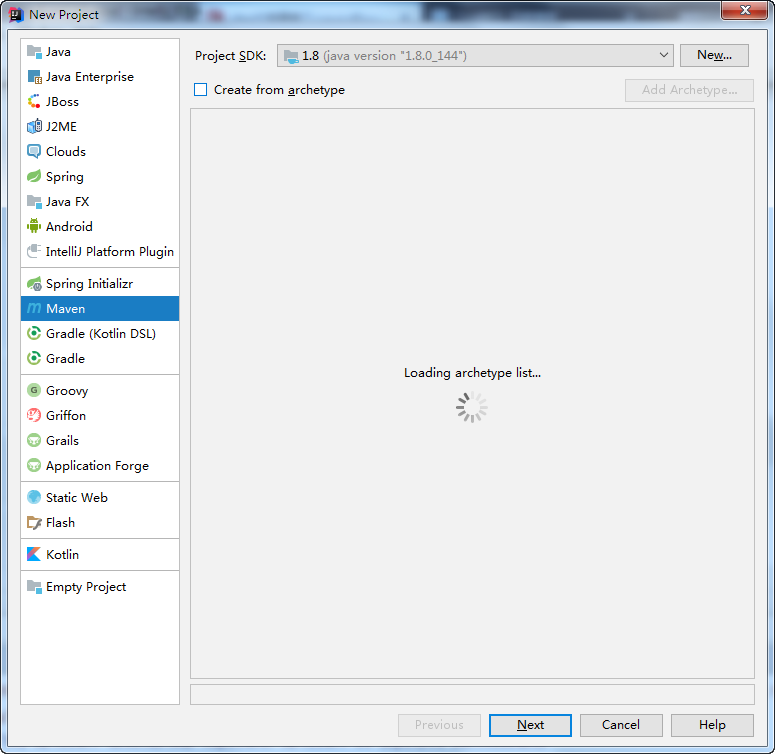Choose 'IntelliJ Platform Plugin' label
This screenshot has width=775, height=754.
(110, 251)
